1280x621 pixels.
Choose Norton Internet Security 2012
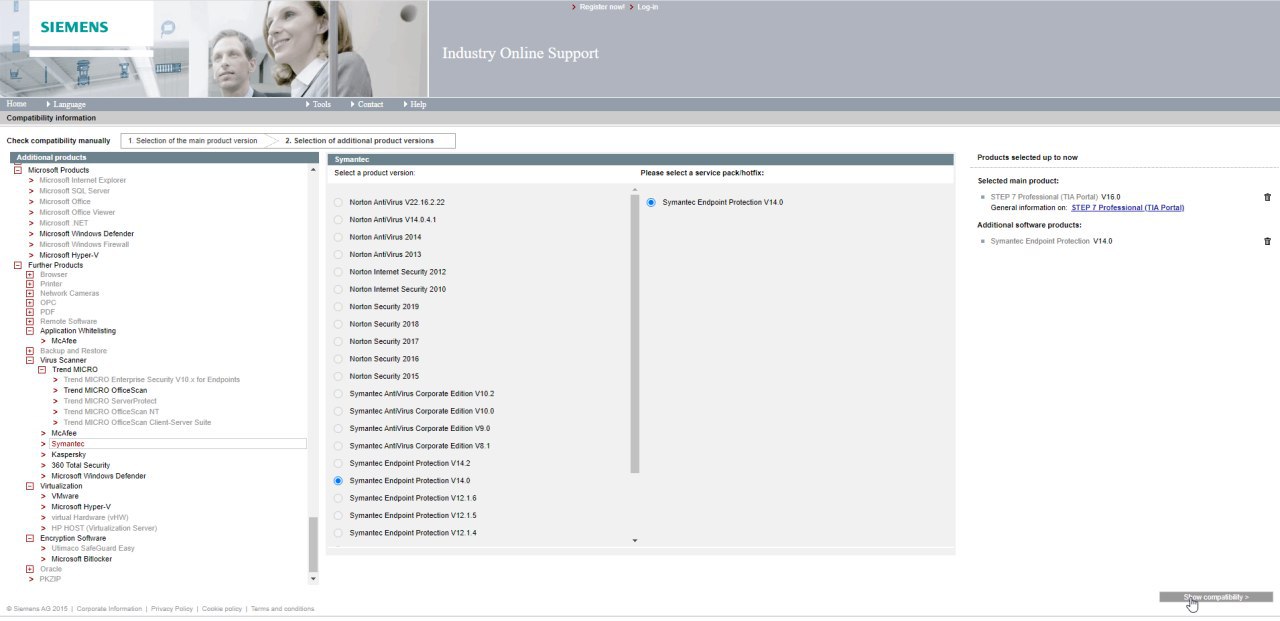coord(338,272)
